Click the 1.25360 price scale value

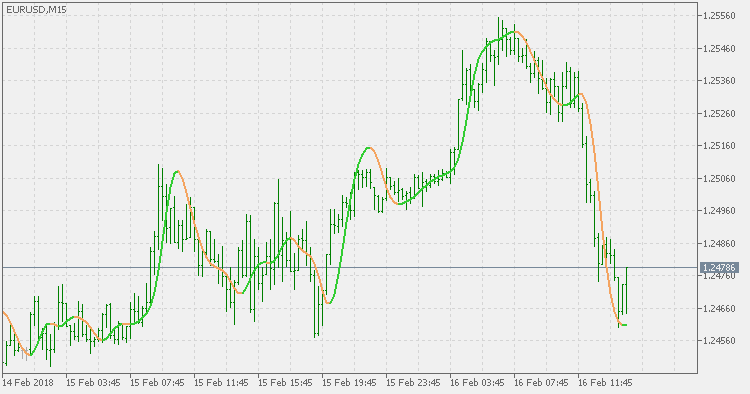click(x=719, y=80)
